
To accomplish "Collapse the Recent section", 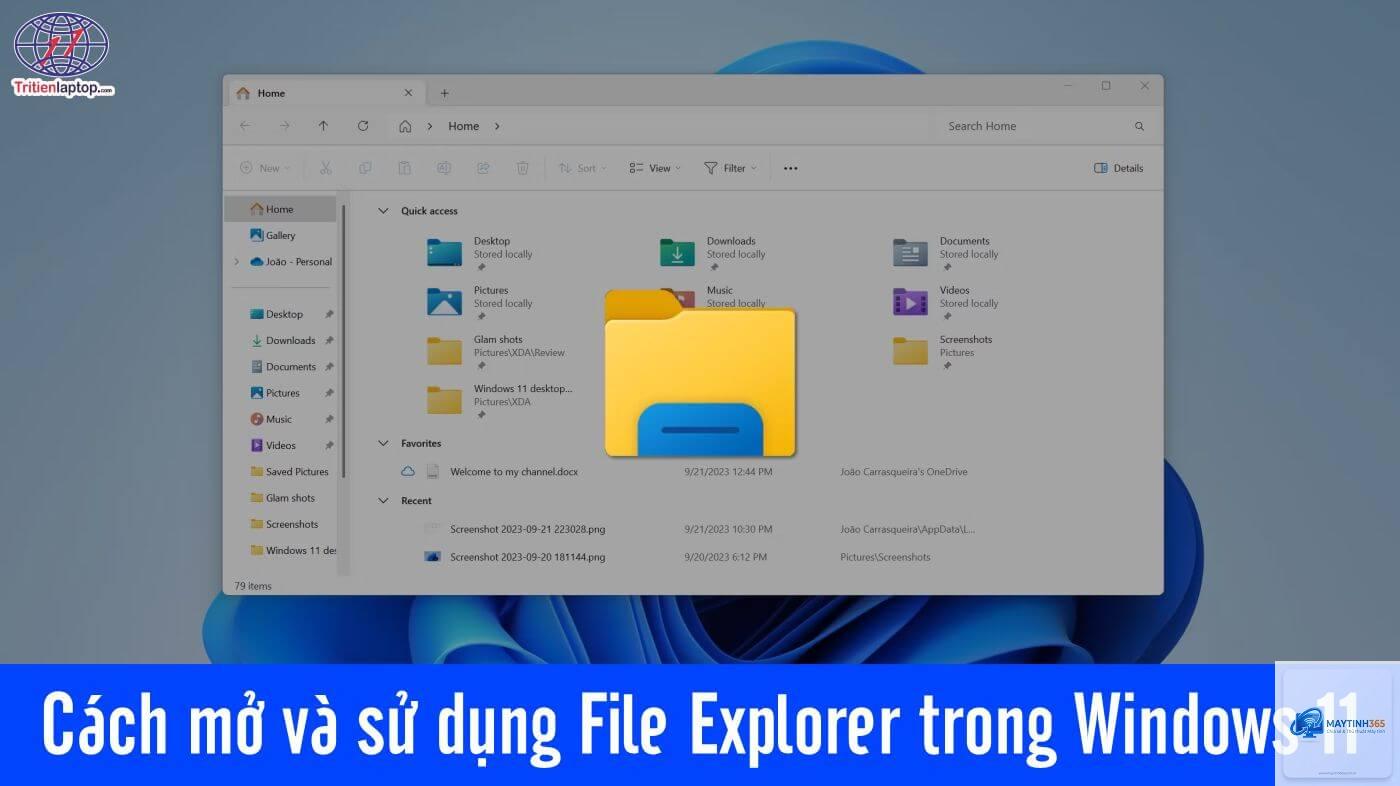I will tap(382, 500).
